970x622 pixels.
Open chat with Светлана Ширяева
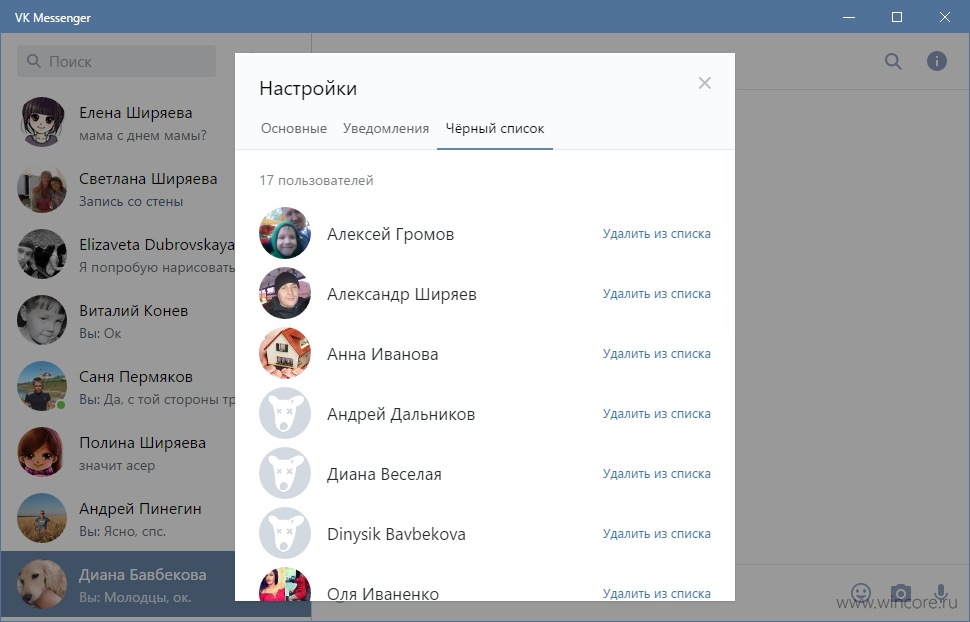118,188
